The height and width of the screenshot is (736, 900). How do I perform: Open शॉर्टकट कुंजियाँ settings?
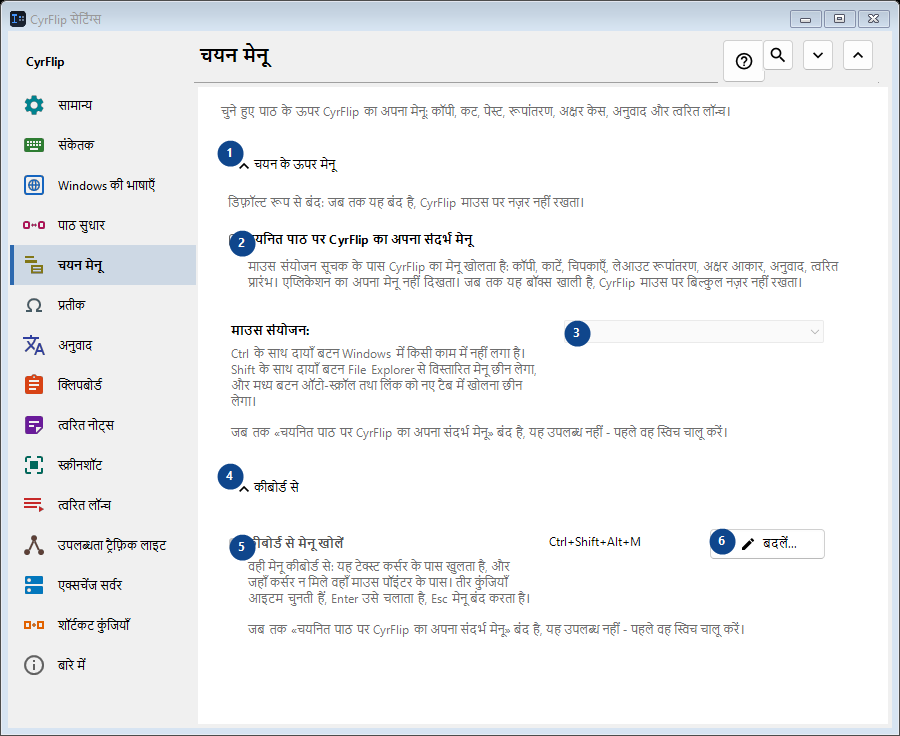tap(103, 625)
